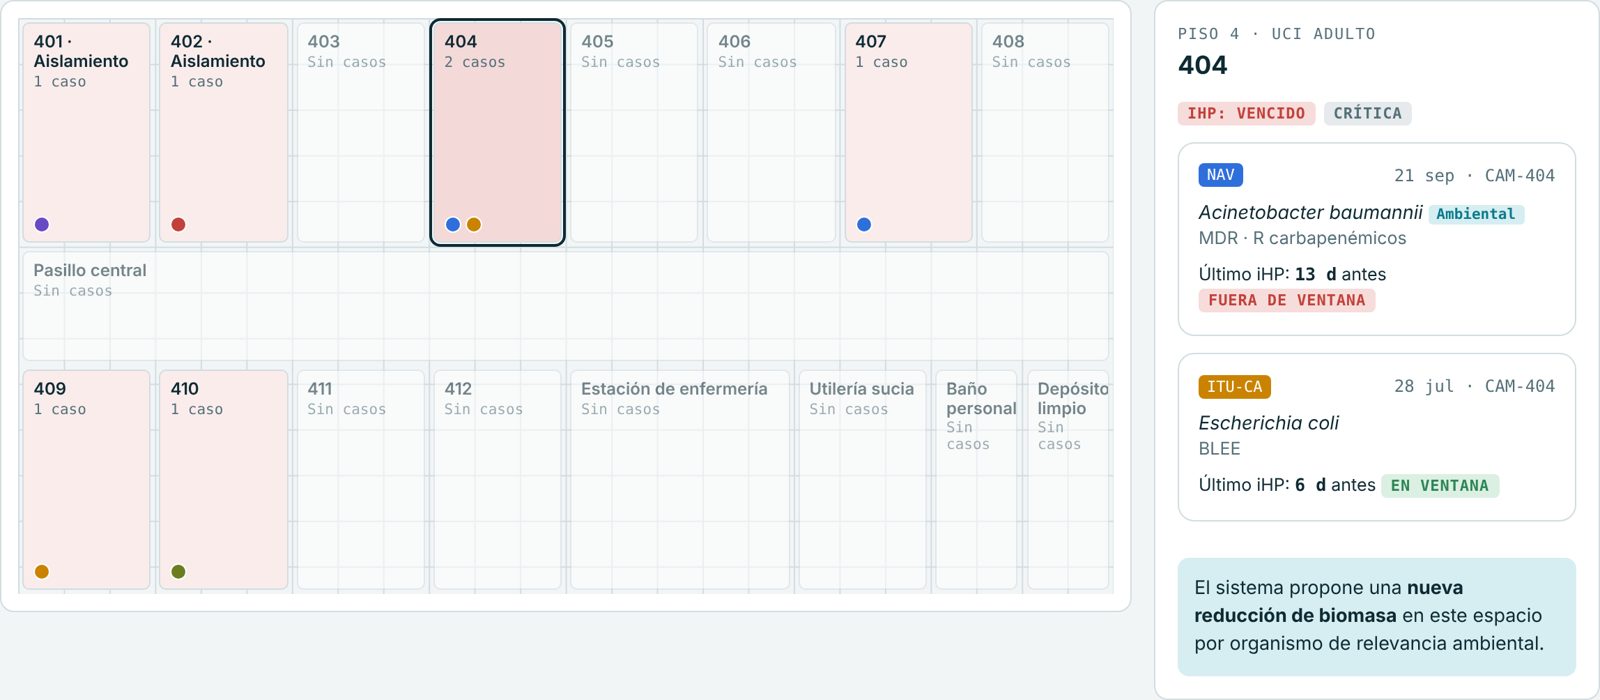Click the EN VENTANA badge
Image resolution: width=1600 pixels, height=700 pixels.
[1440, 485]
